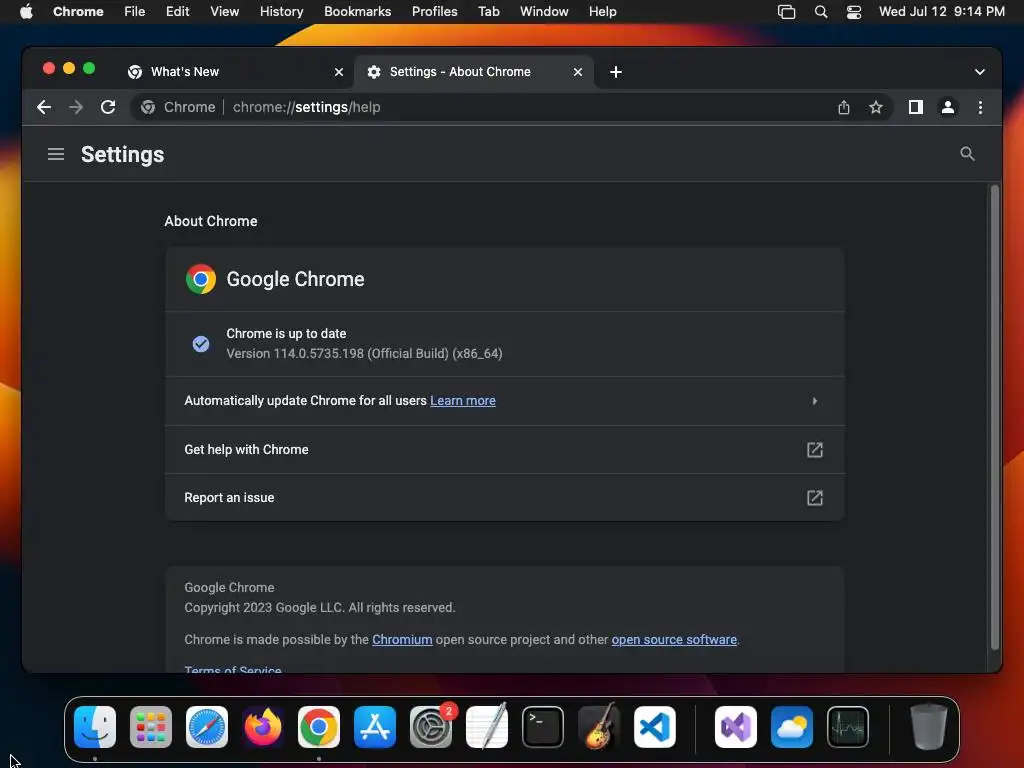Open the Trash from the Dock

[x=928, y=727]
